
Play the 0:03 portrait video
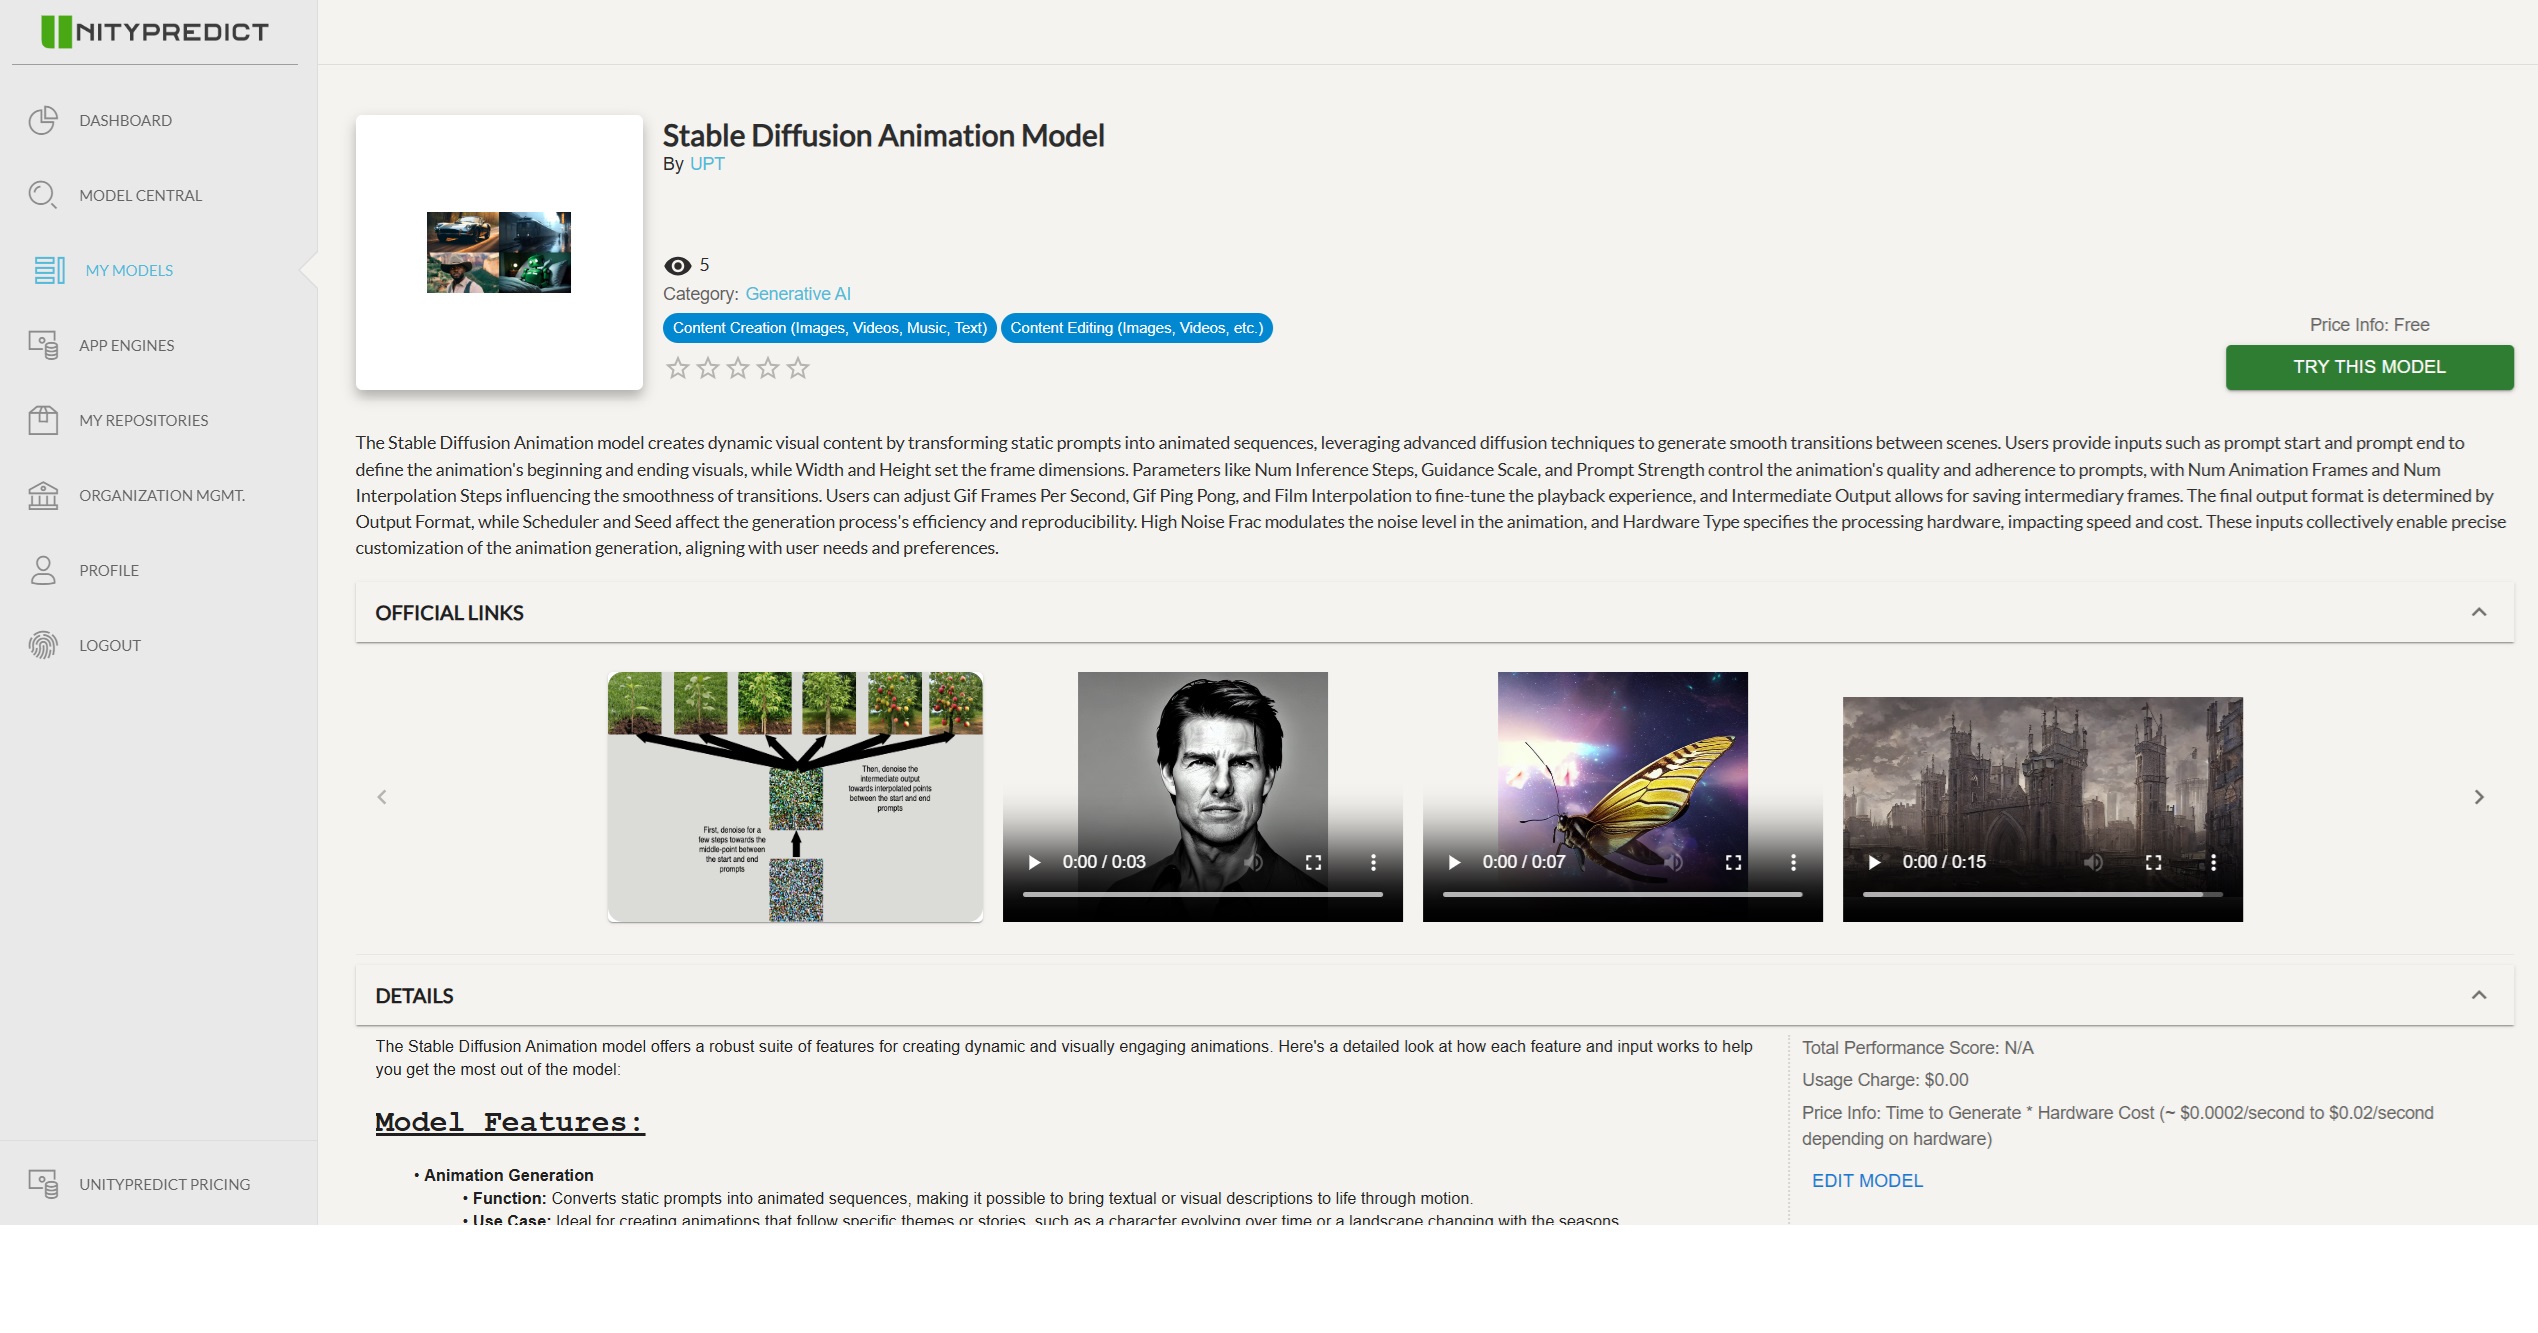click(1035, 862)
